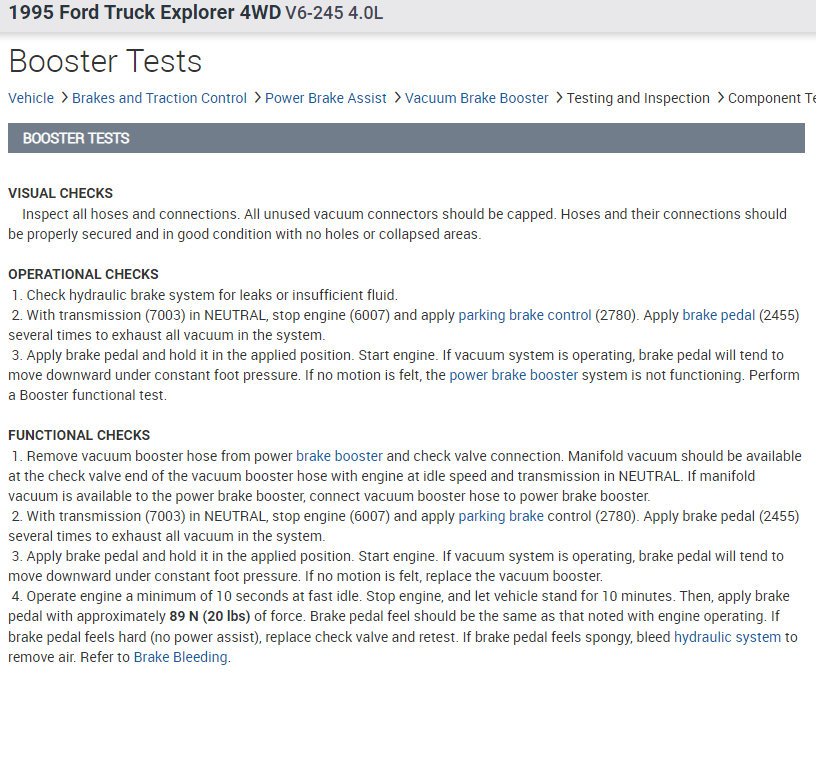816x763 pixels.
Task: Click chevron arrow before Brakes and Traction Control
Action: (x=64, y=98)
